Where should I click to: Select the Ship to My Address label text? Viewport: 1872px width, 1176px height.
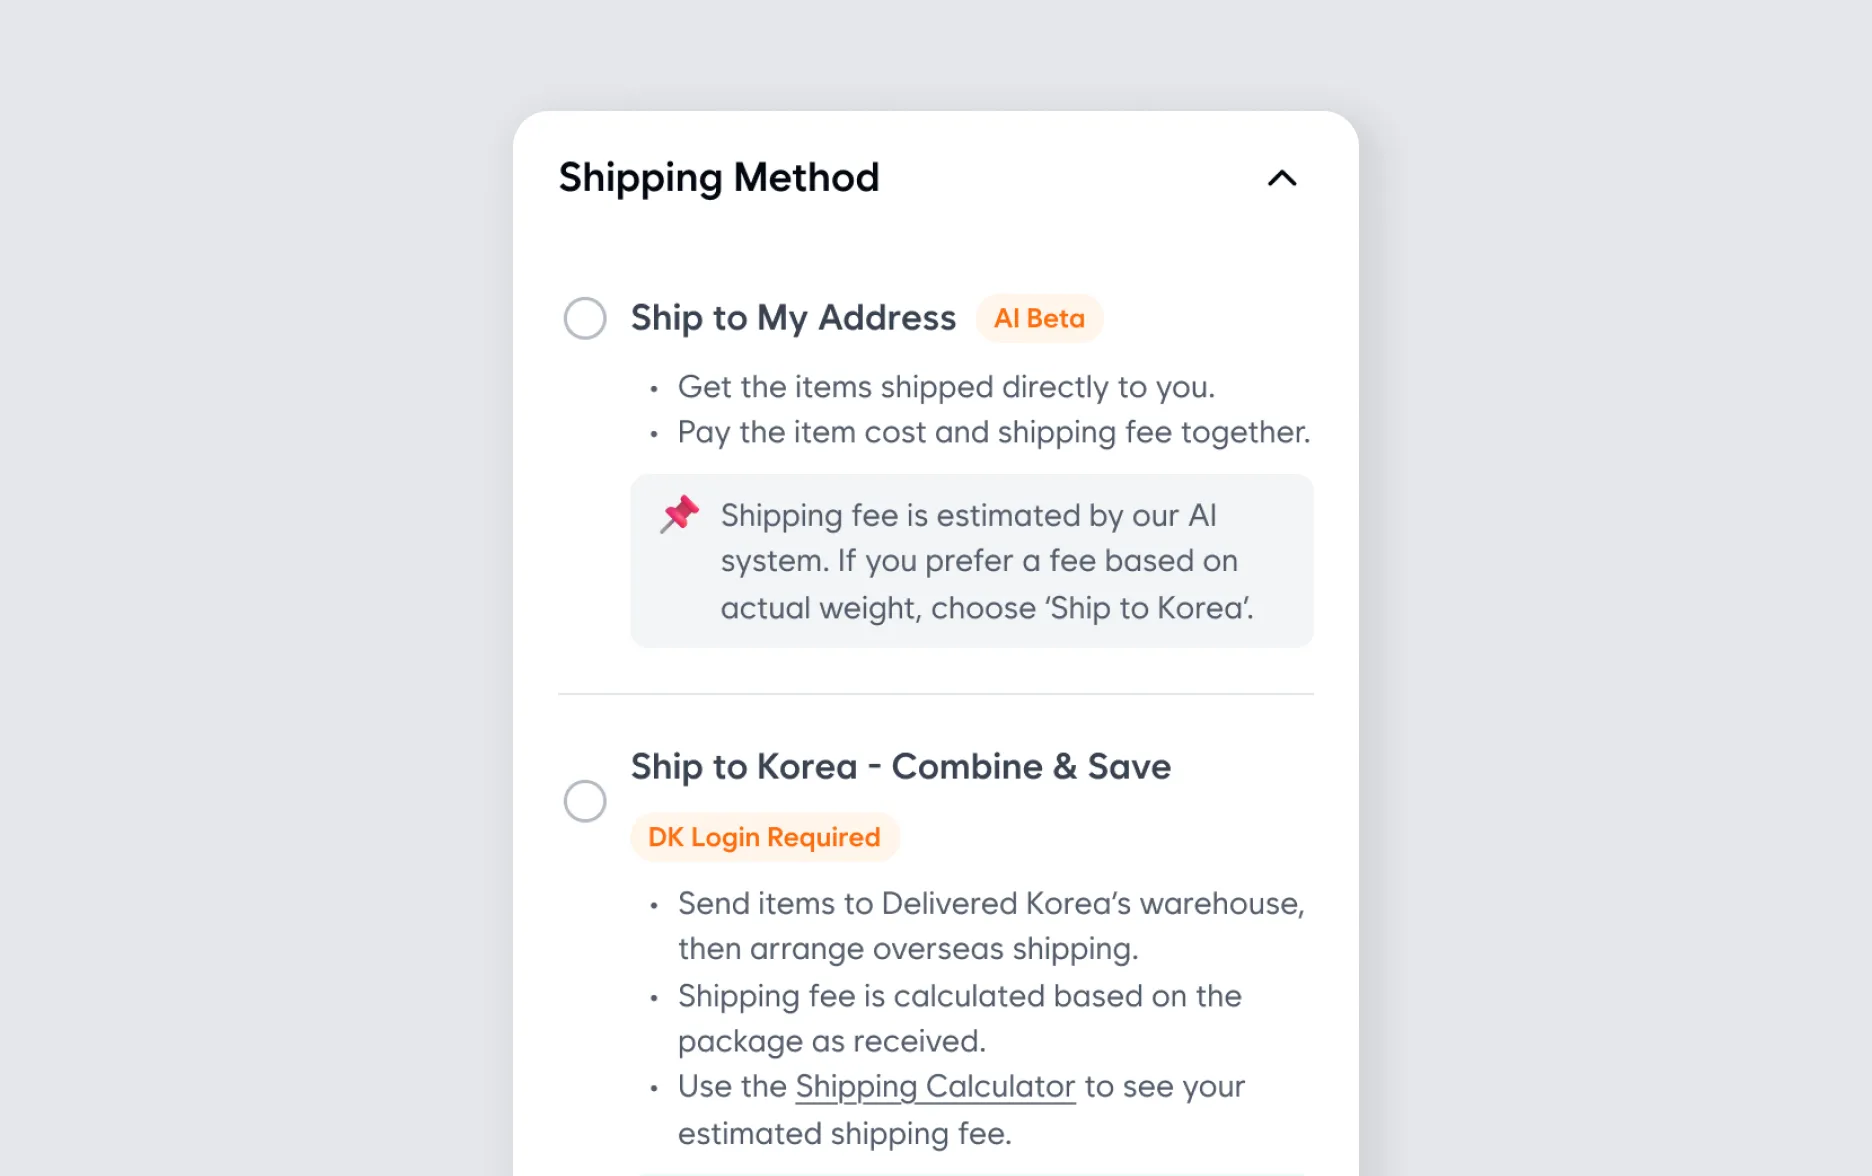pos(792,318)
